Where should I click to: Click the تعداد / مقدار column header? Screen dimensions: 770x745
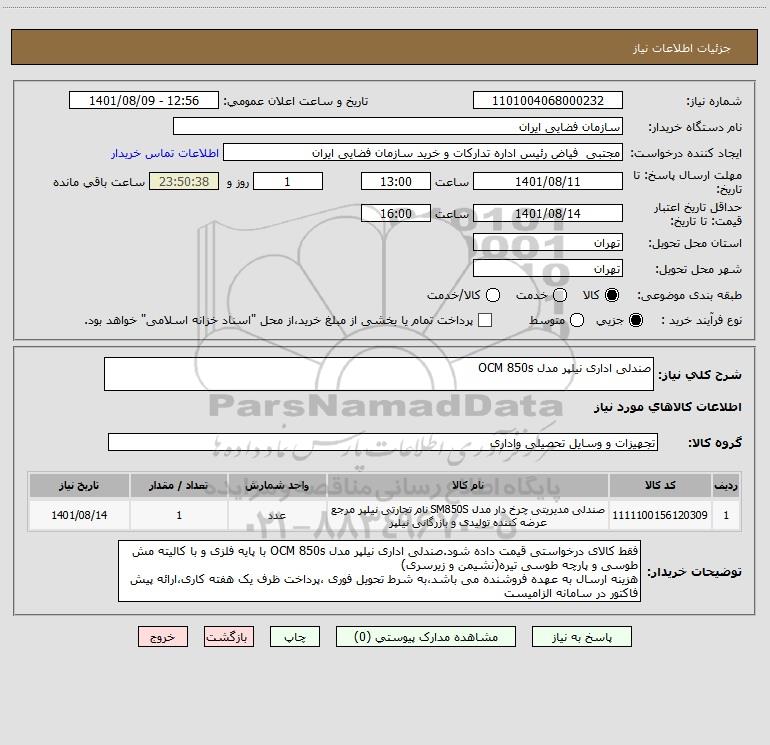click(x=179, y=485)
